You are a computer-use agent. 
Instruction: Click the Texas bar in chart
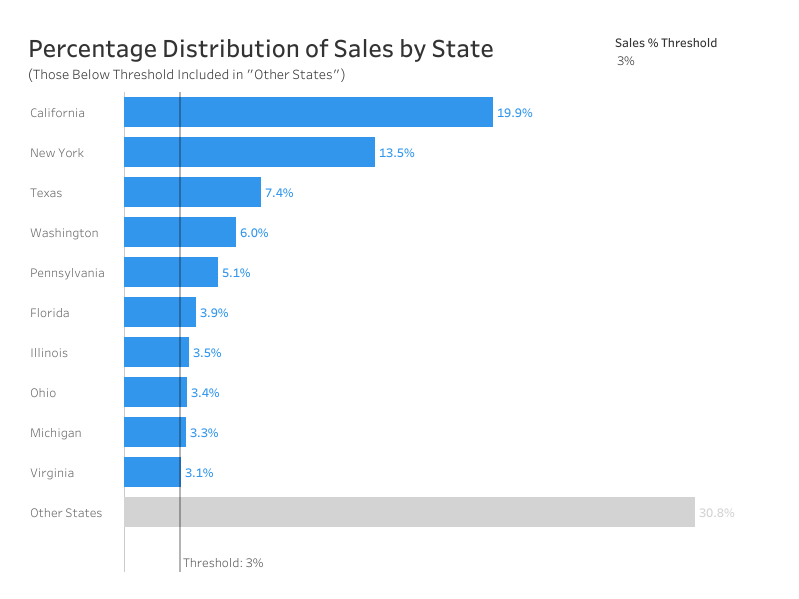[x=192, y=192]
